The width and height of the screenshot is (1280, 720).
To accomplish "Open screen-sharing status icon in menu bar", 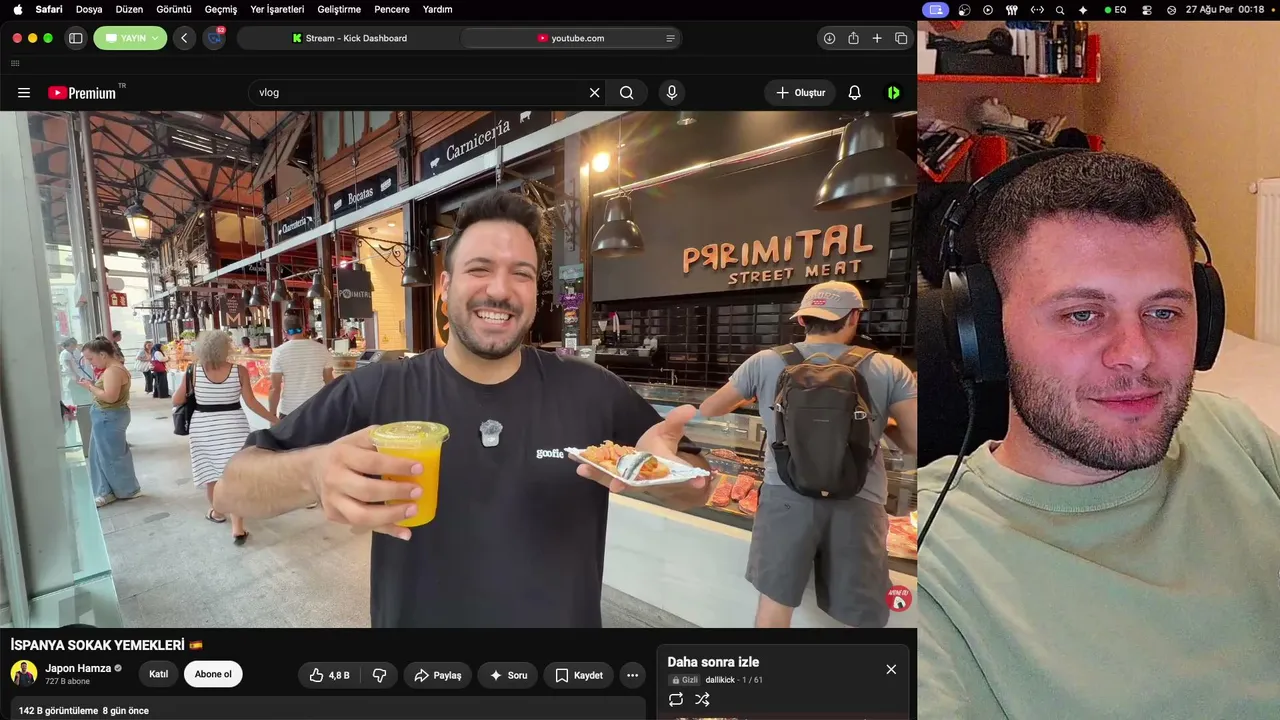I will [x=935, y=9].
